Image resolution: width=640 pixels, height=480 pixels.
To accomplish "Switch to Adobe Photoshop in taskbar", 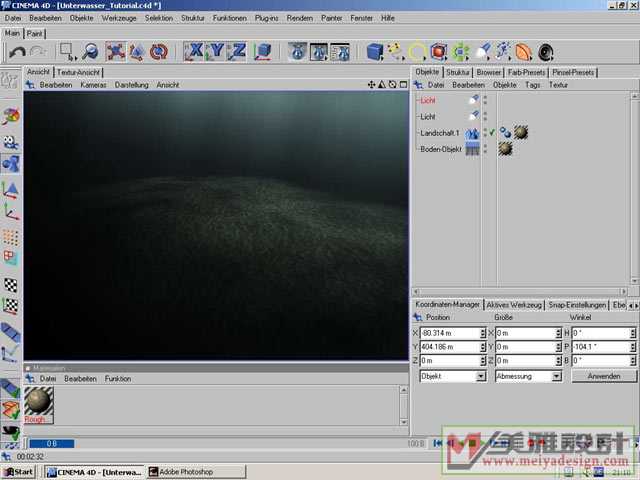I will pyautogui.click(x=189, y=471).
